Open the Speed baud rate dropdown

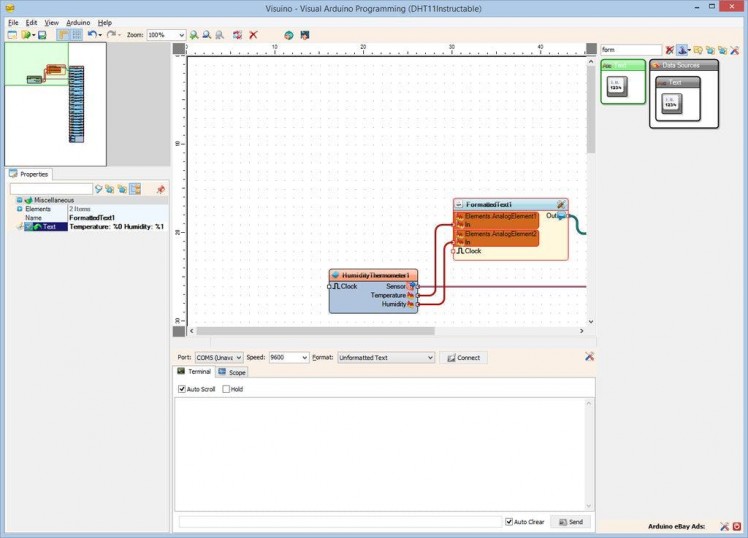[x=303, y=357]
